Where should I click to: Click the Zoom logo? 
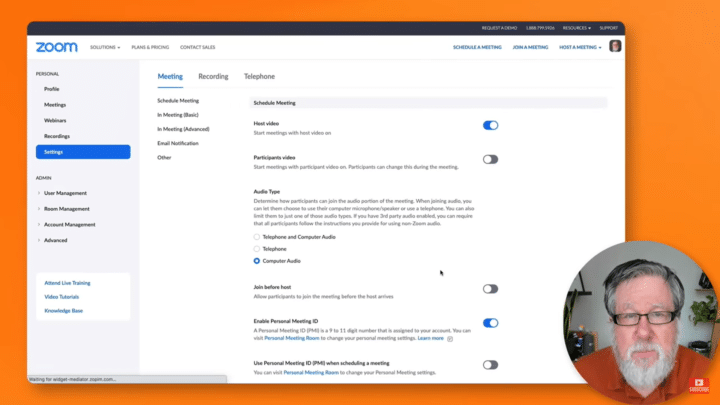(56, 47)
